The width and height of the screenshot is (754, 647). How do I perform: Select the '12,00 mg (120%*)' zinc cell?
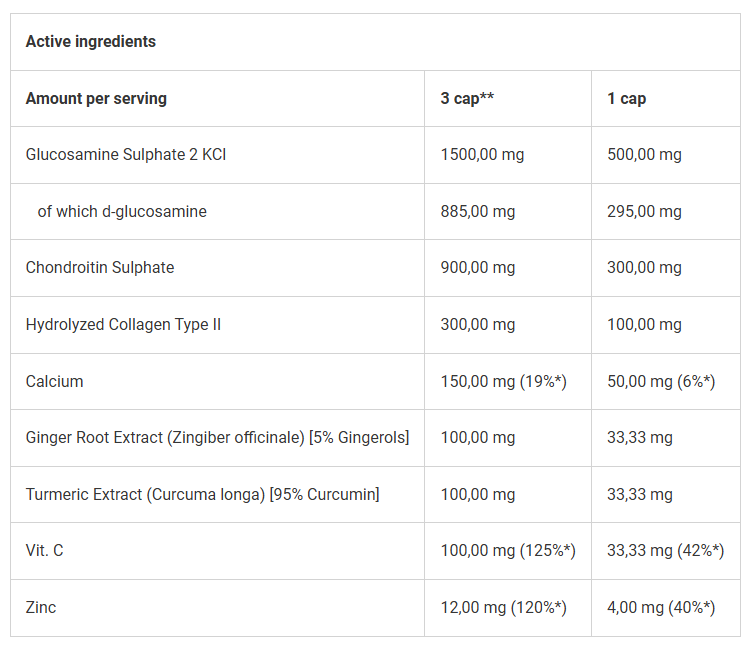point(504,607)
